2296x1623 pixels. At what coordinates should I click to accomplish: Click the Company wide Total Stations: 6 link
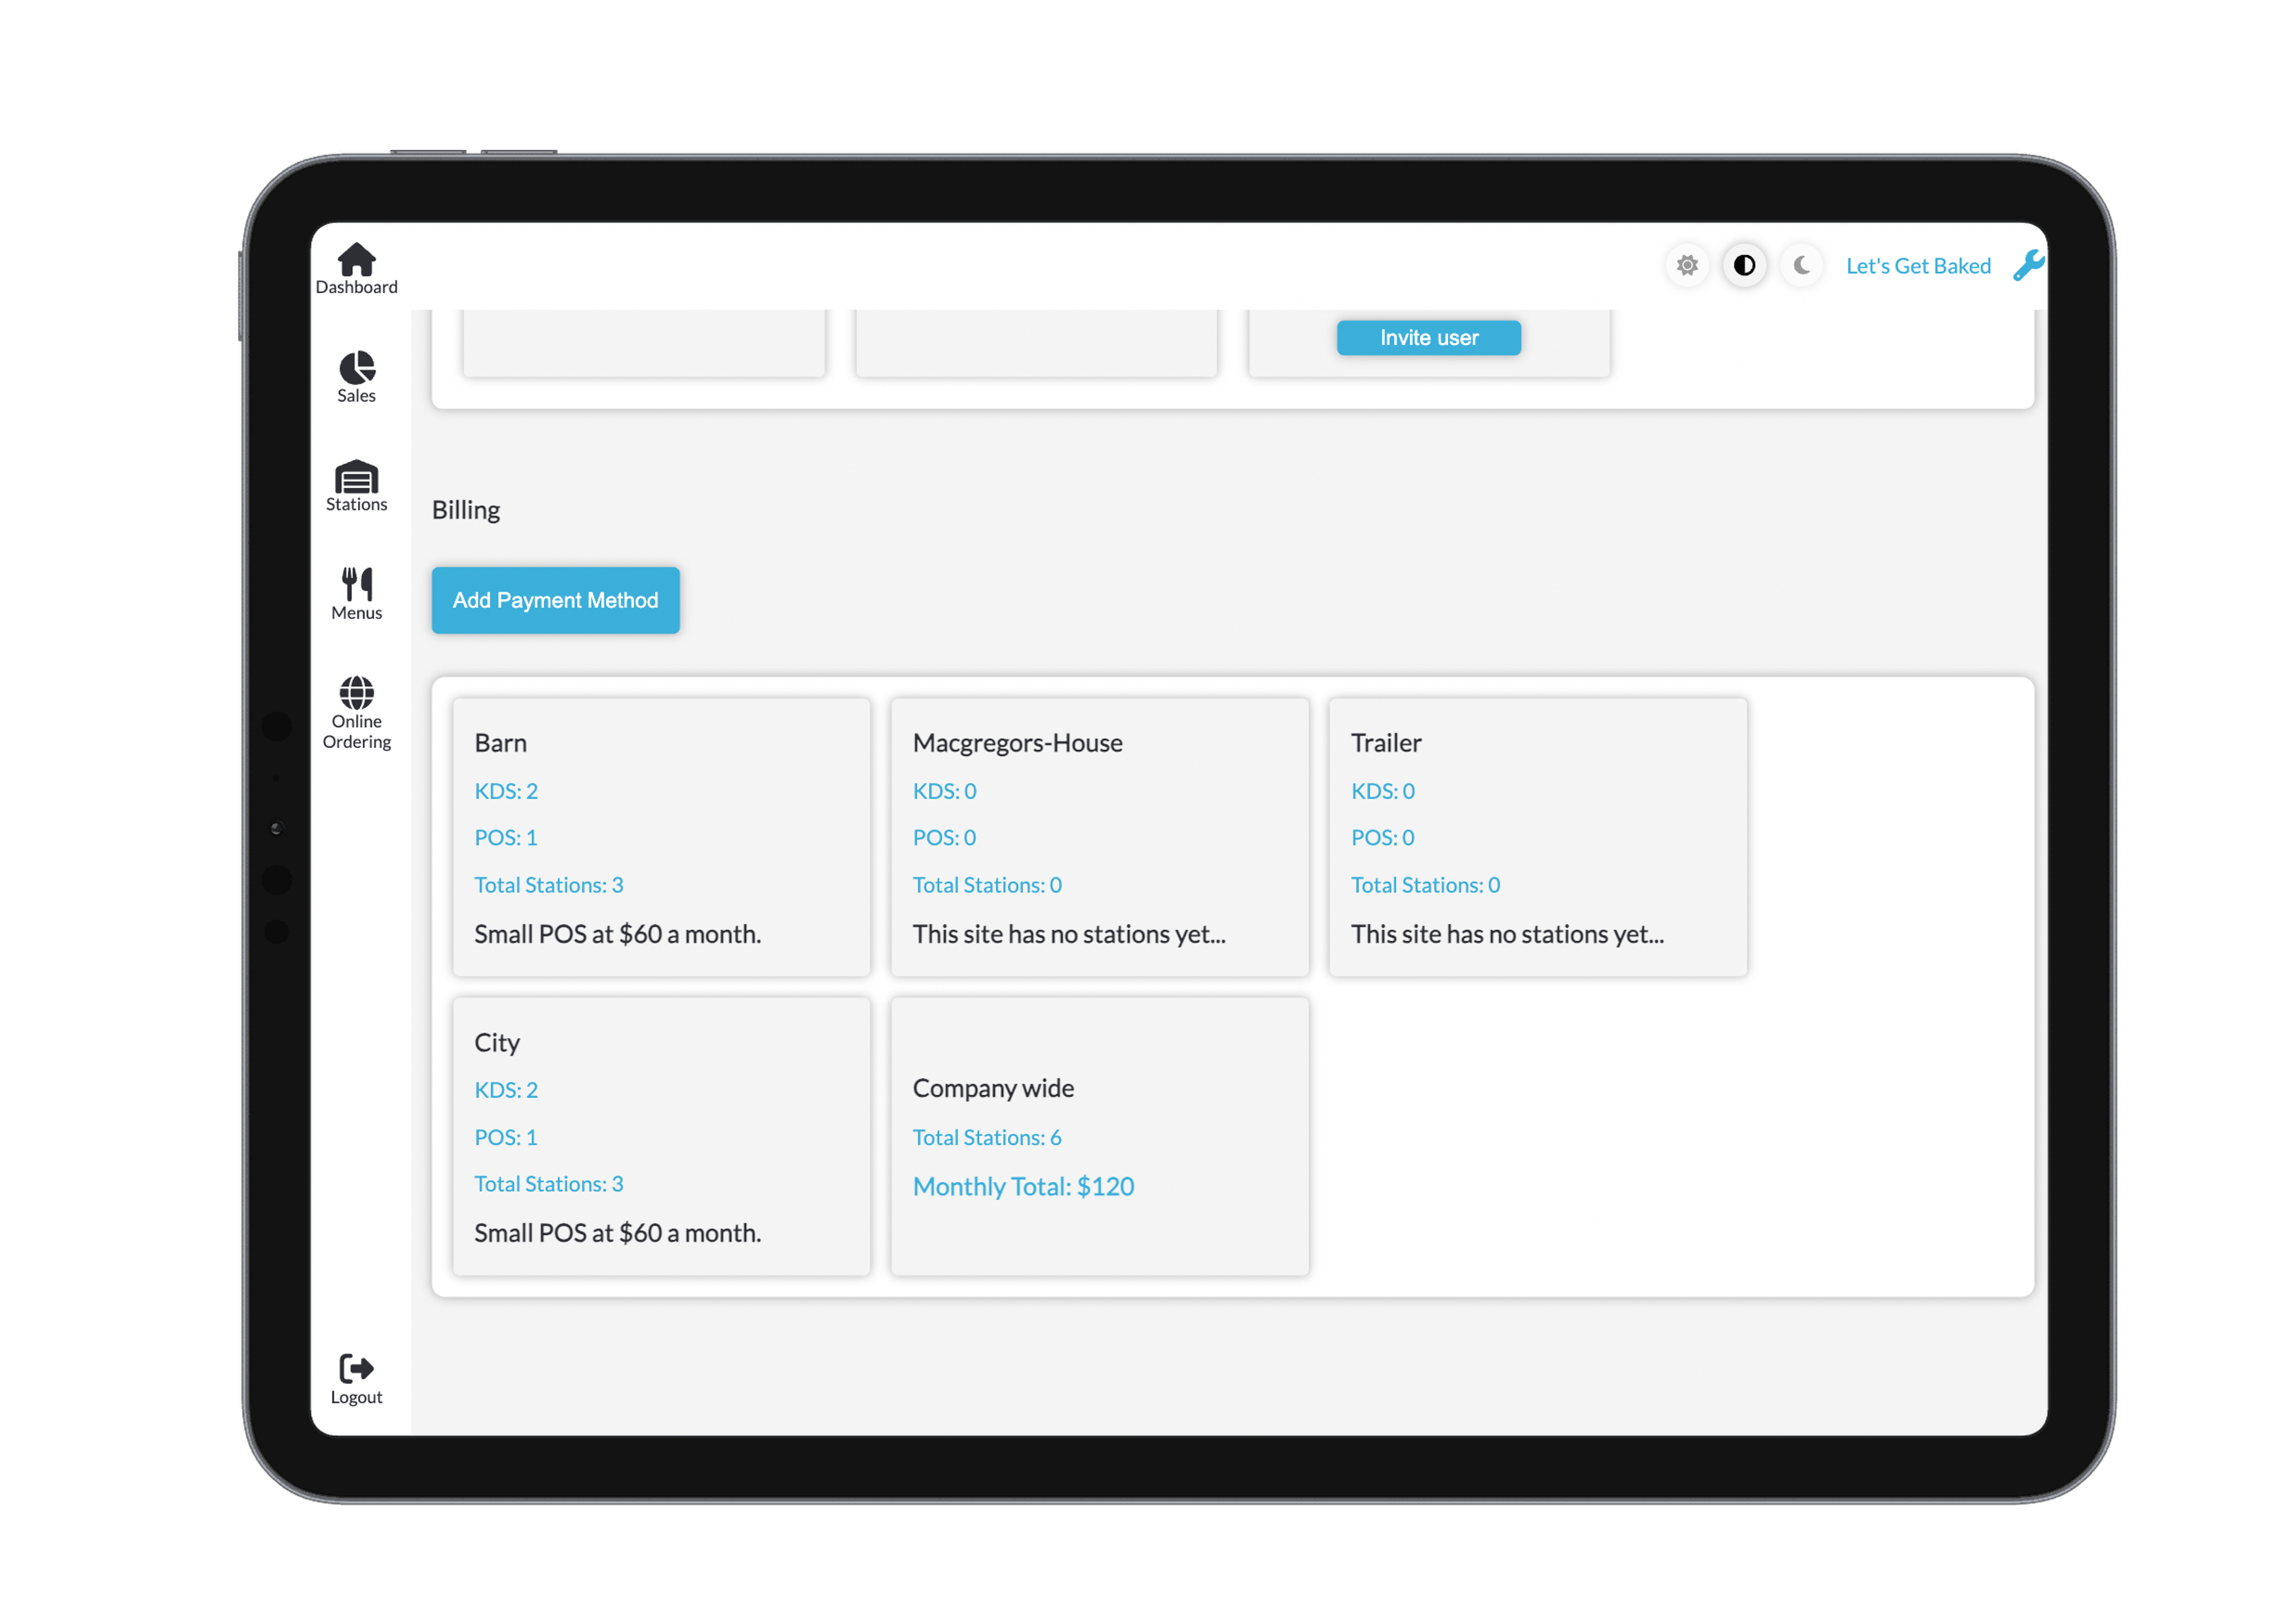(x=986, y=1137)
